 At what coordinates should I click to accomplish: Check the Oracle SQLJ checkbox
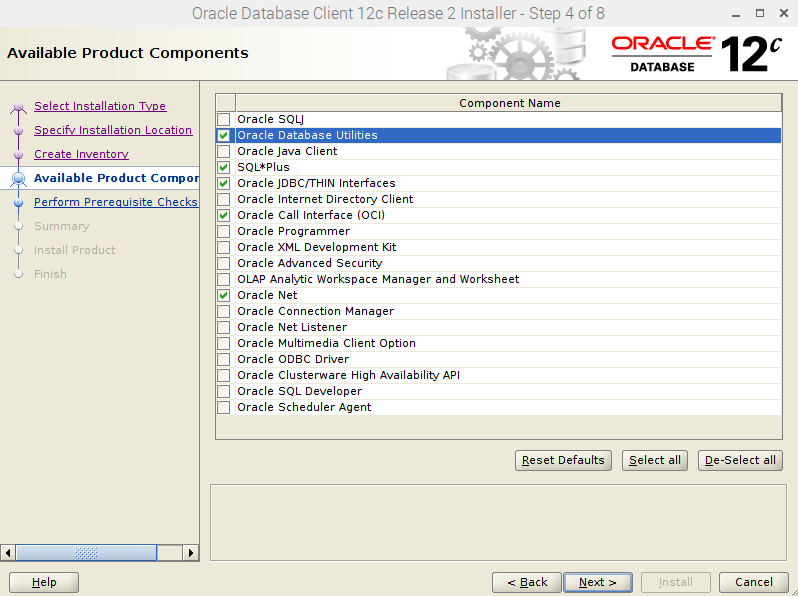(x=223, y=120)
